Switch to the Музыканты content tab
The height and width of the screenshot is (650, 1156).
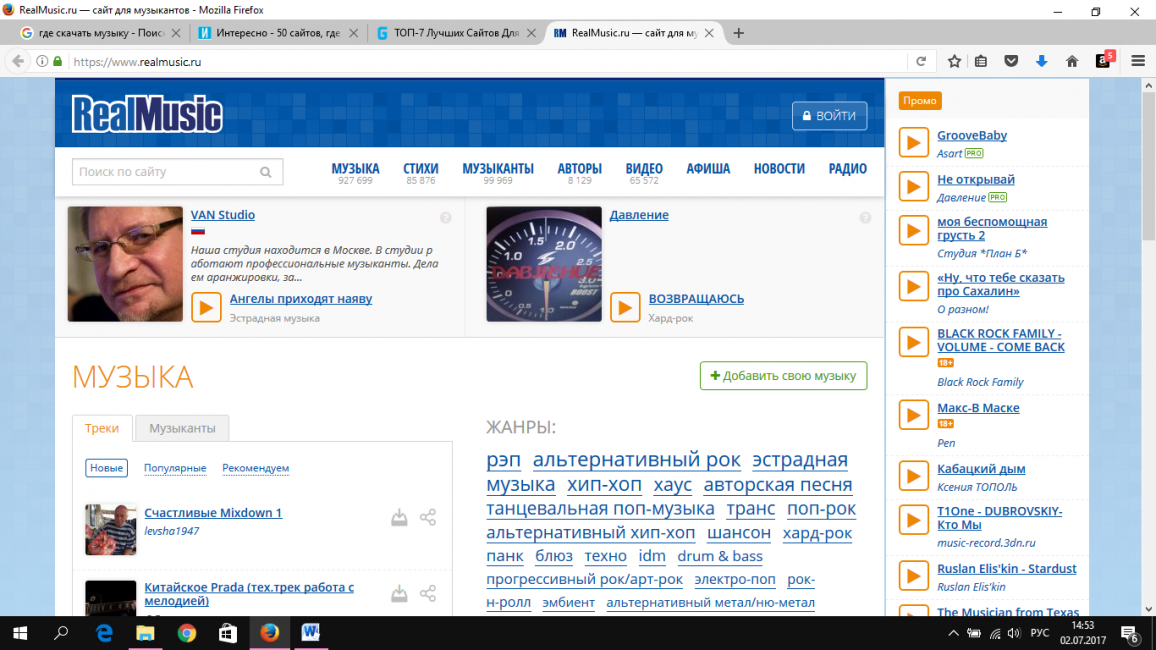click(182, 428)
